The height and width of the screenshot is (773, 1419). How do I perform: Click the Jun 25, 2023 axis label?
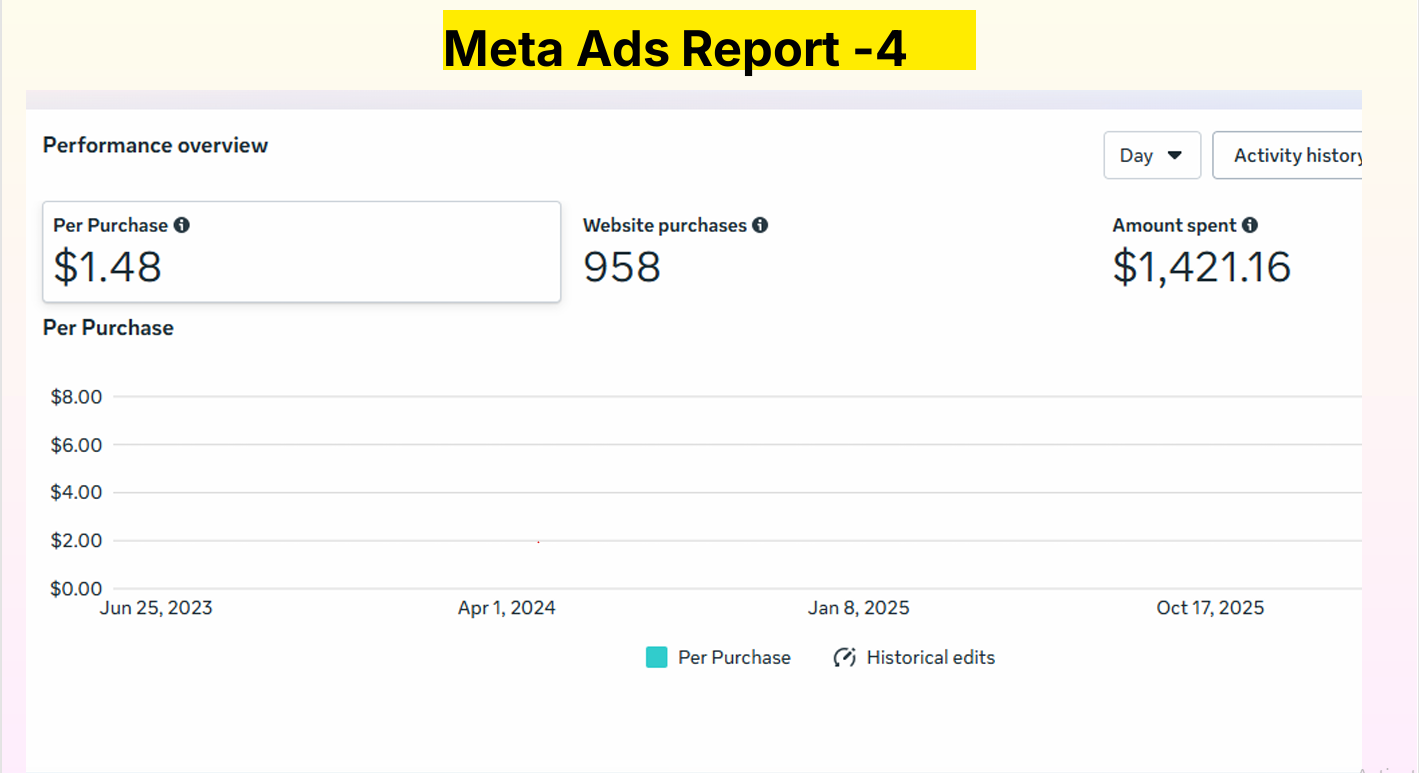(156, 608)
